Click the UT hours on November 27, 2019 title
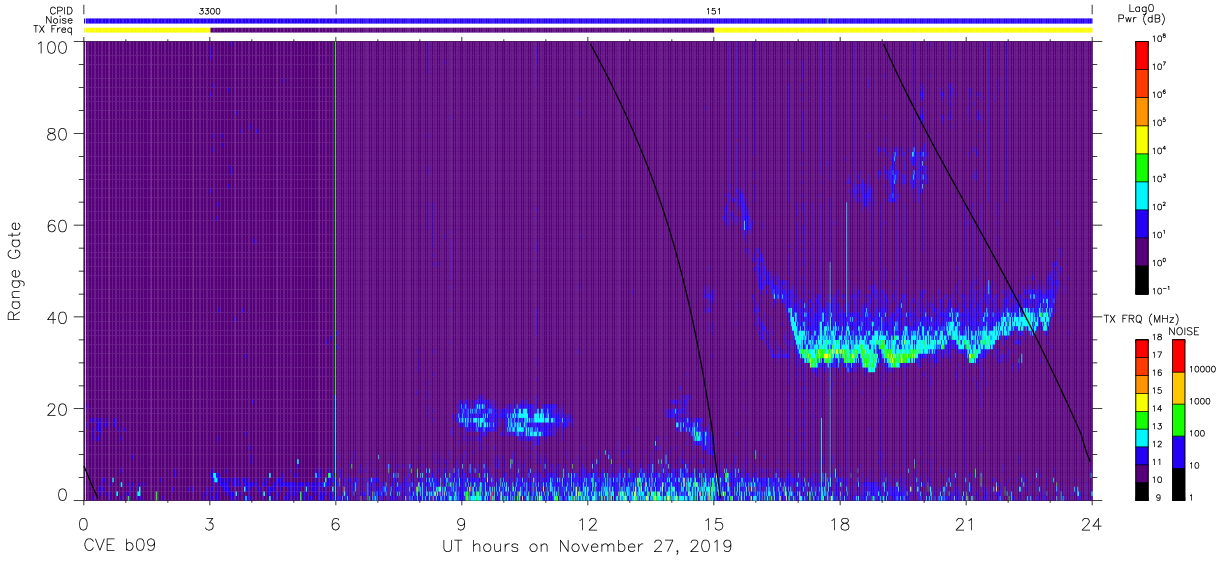Screen dimensions: 1228x567 tap(588, 547)
